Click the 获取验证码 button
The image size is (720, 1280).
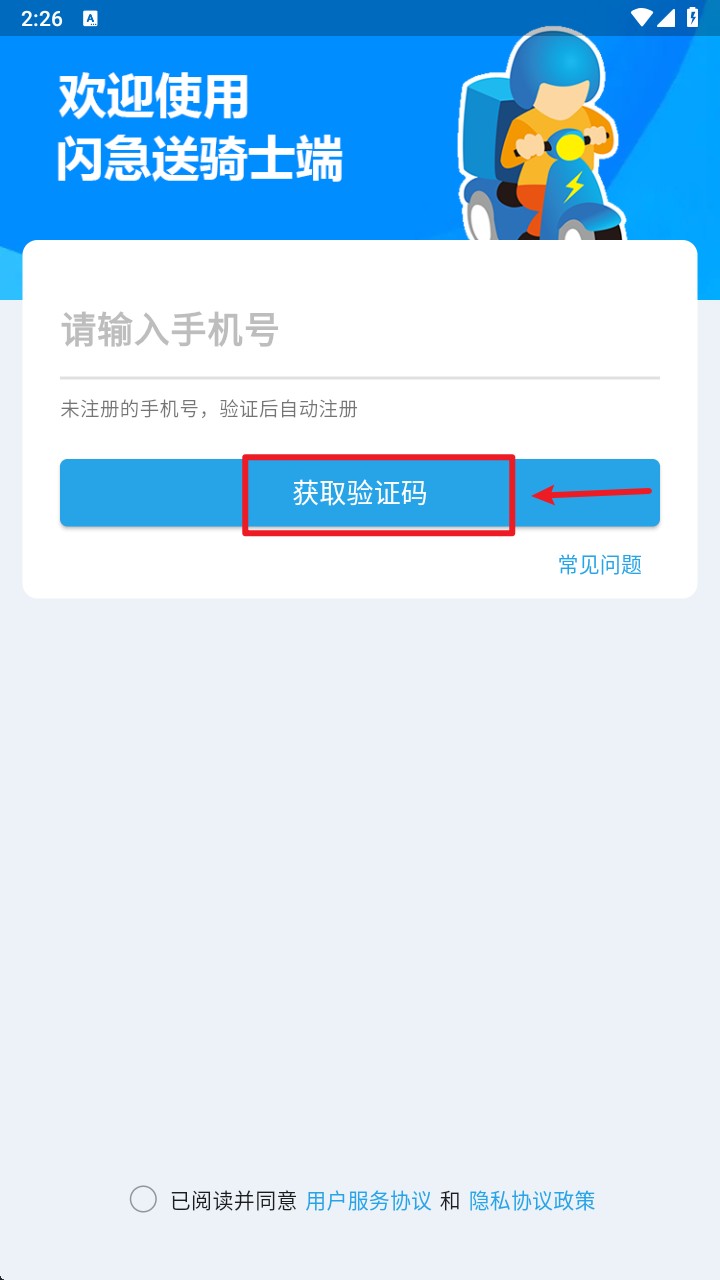point(360,493)
